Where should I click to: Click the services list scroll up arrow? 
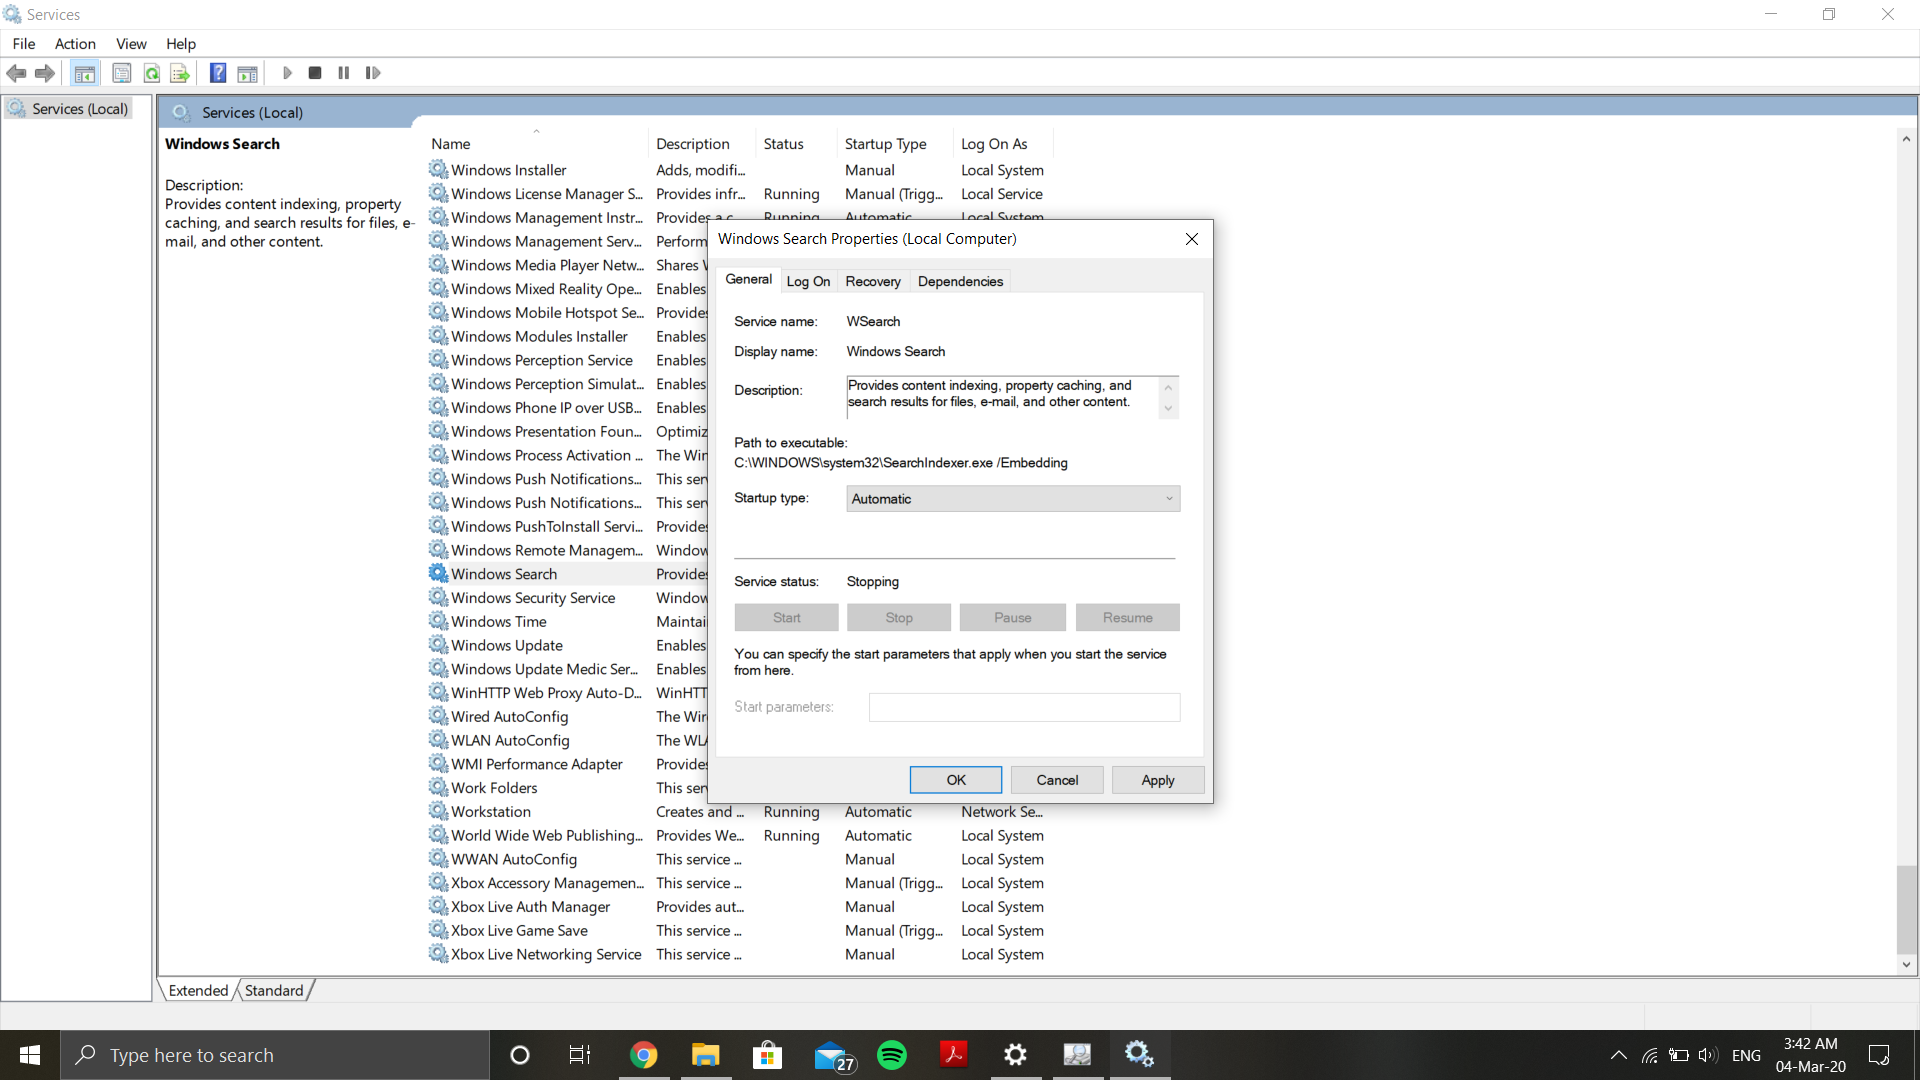click(1906, 139)
